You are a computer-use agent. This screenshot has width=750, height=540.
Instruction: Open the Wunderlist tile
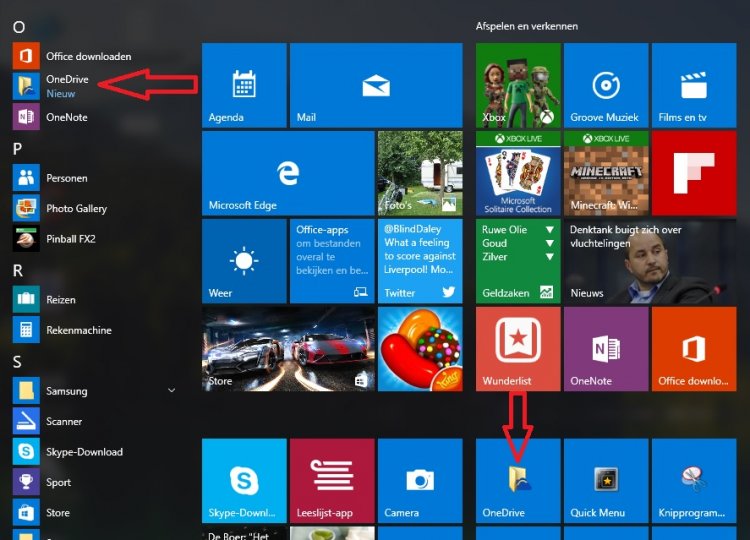[517, 348]
